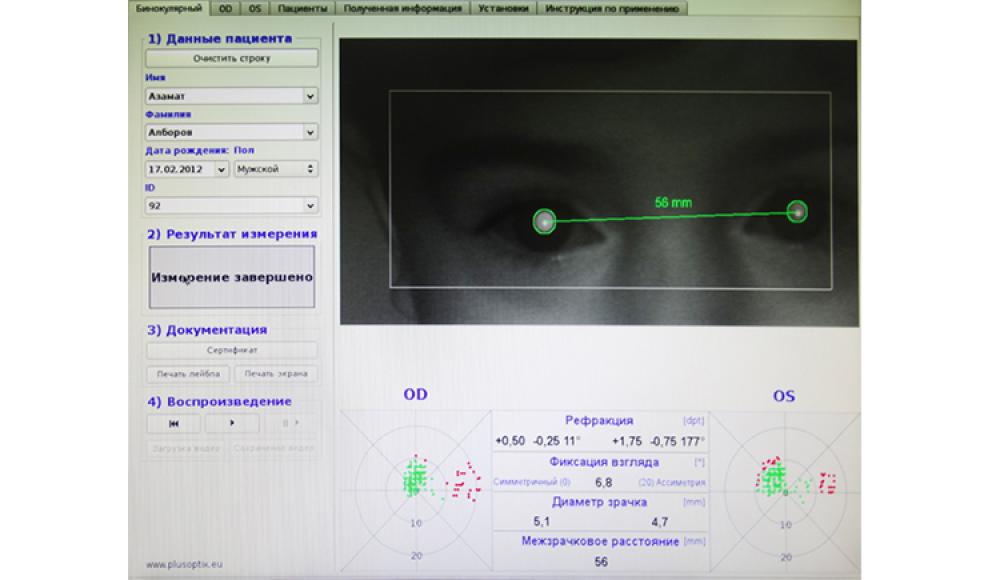The height and width of the screenshot is (580, 1000).
Task: Click the Сохранение видео button
Action: 274,448
